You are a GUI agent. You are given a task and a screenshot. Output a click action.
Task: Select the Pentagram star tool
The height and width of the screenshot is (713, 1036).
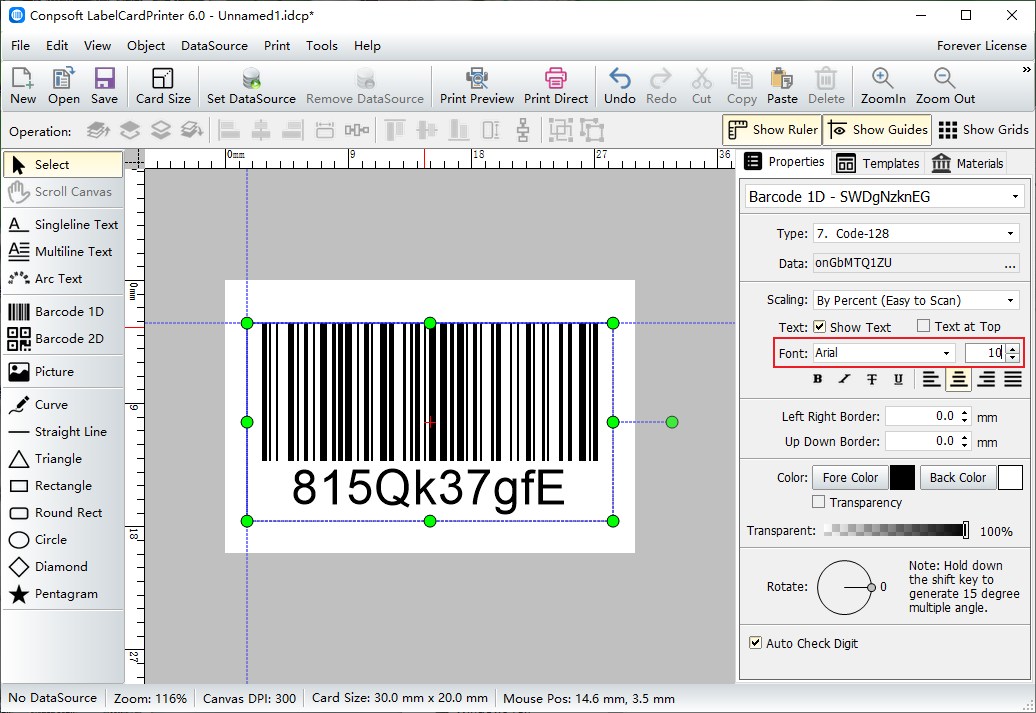coord(63,594)
